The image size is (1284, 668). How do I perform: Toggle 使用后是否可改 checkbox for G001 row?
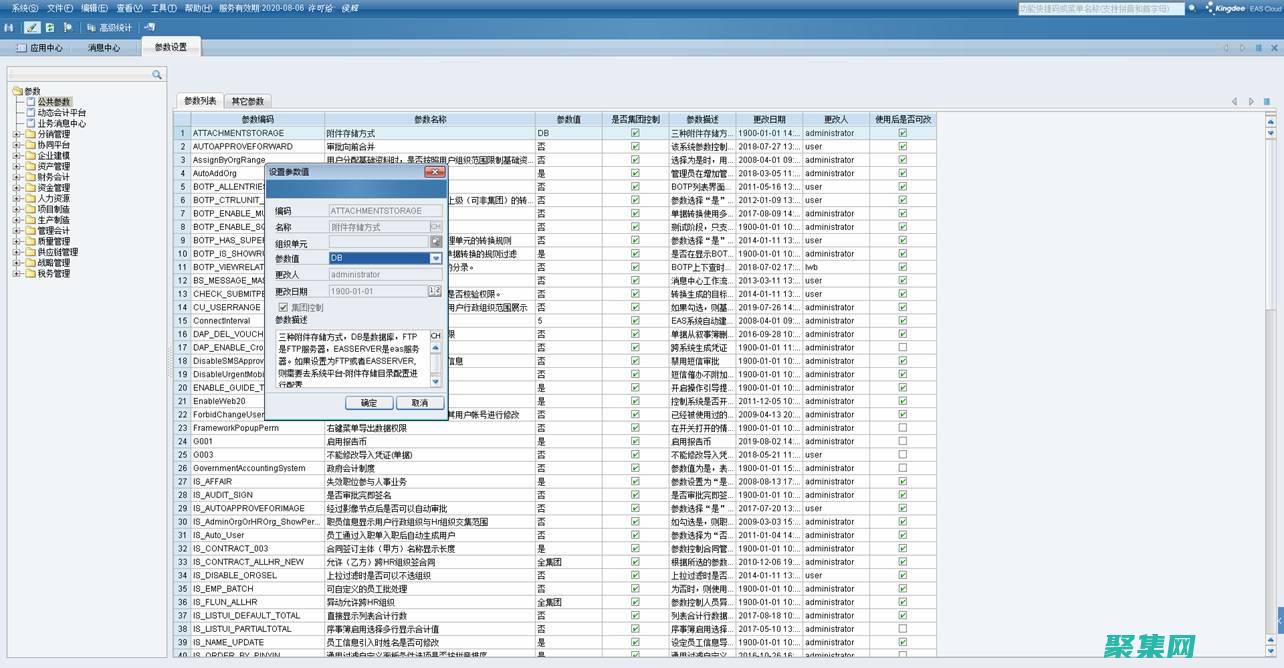tap(903, 441)
